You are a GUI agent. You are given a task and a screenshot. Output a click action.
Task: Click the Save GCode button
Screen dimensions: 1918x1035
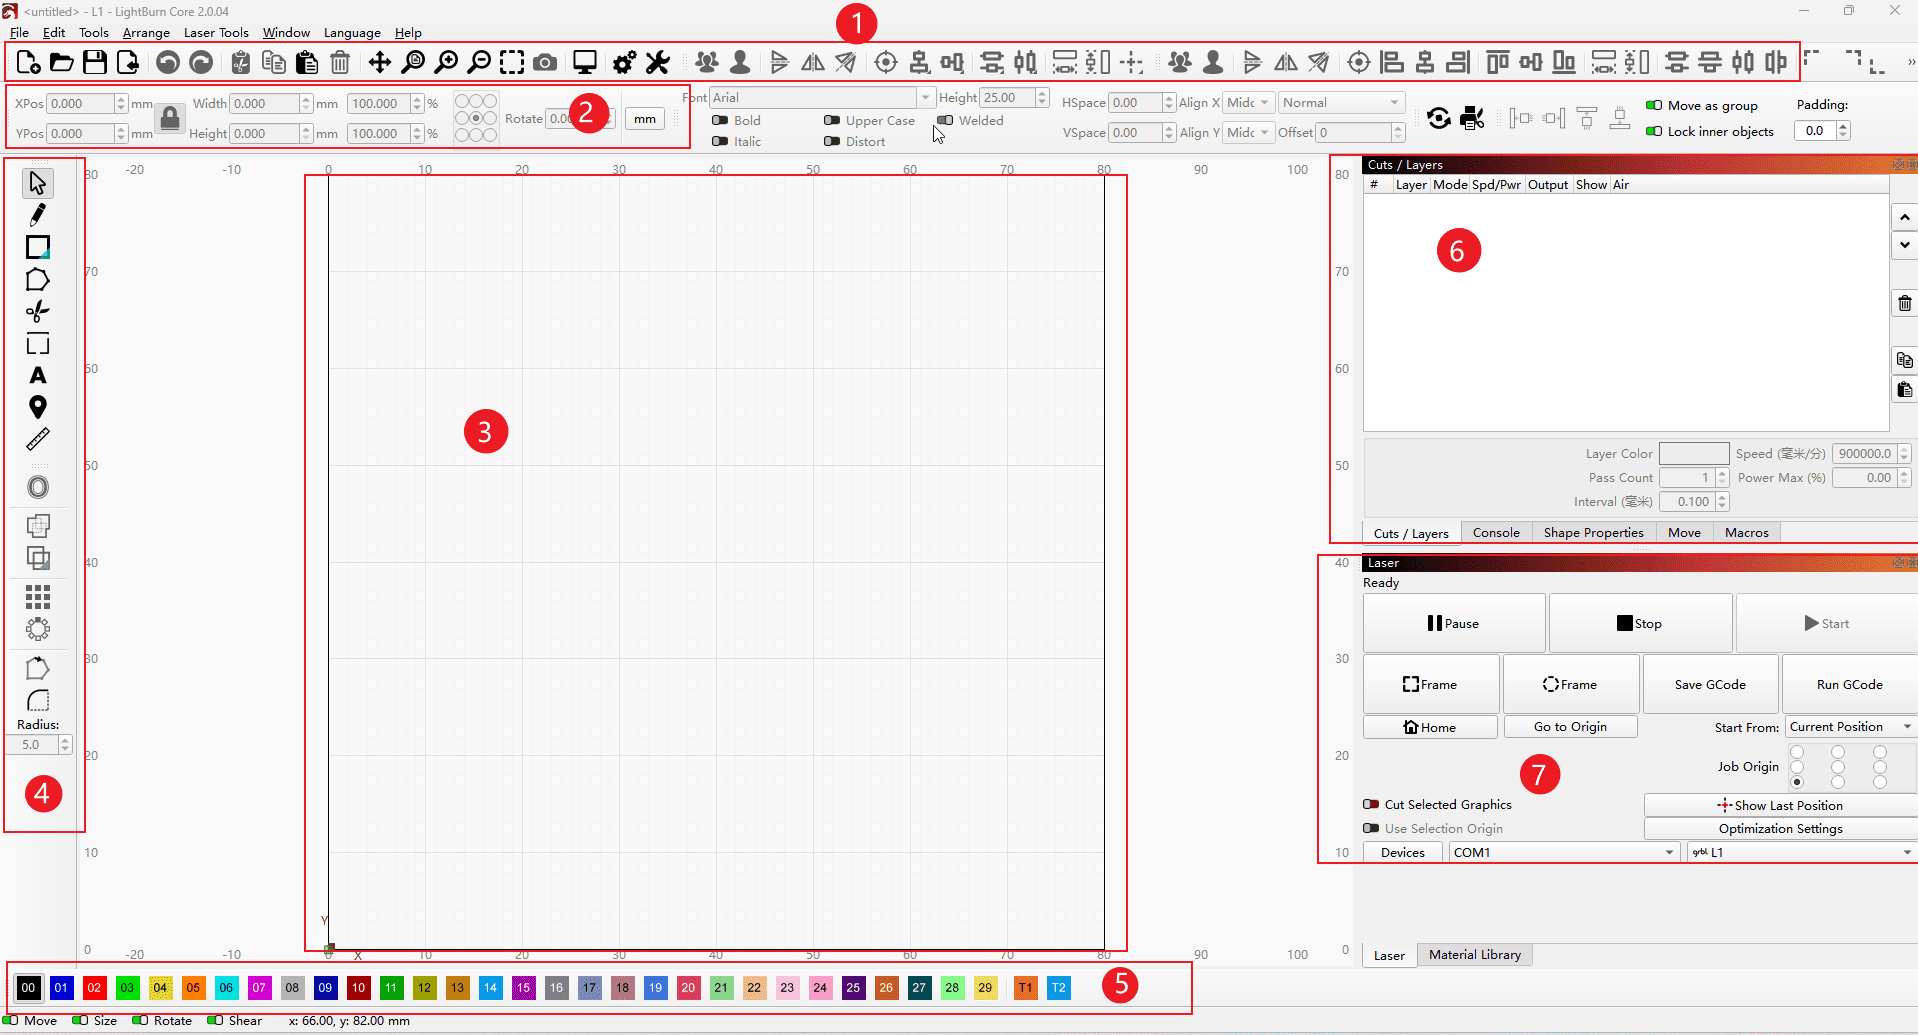pos(1710,684)
